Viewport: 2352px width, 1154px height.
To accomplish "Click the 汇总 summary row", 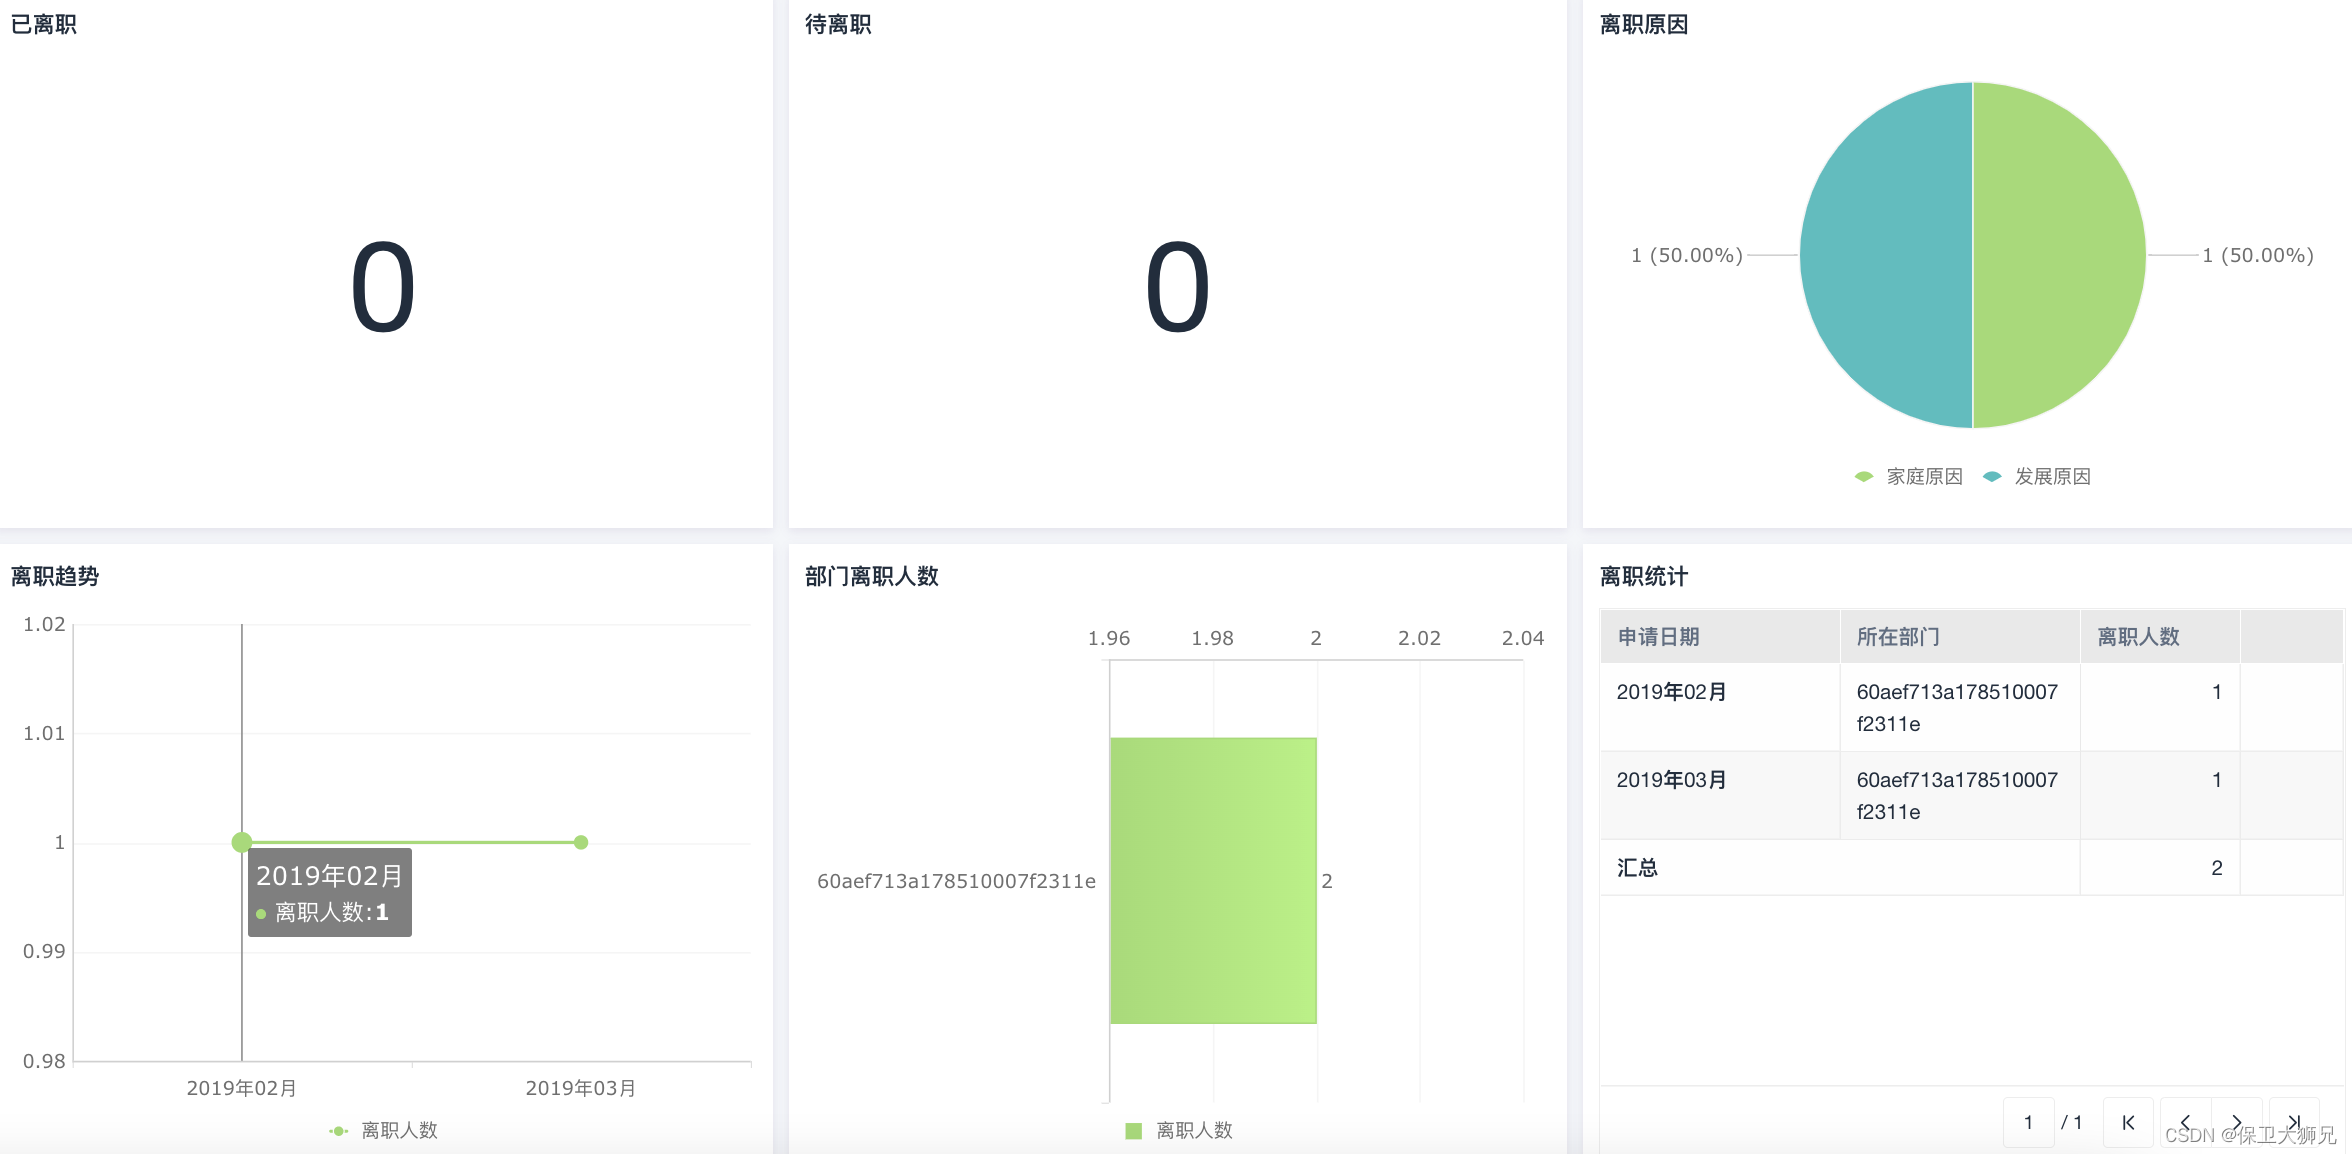I will (x=1638, y=868).
